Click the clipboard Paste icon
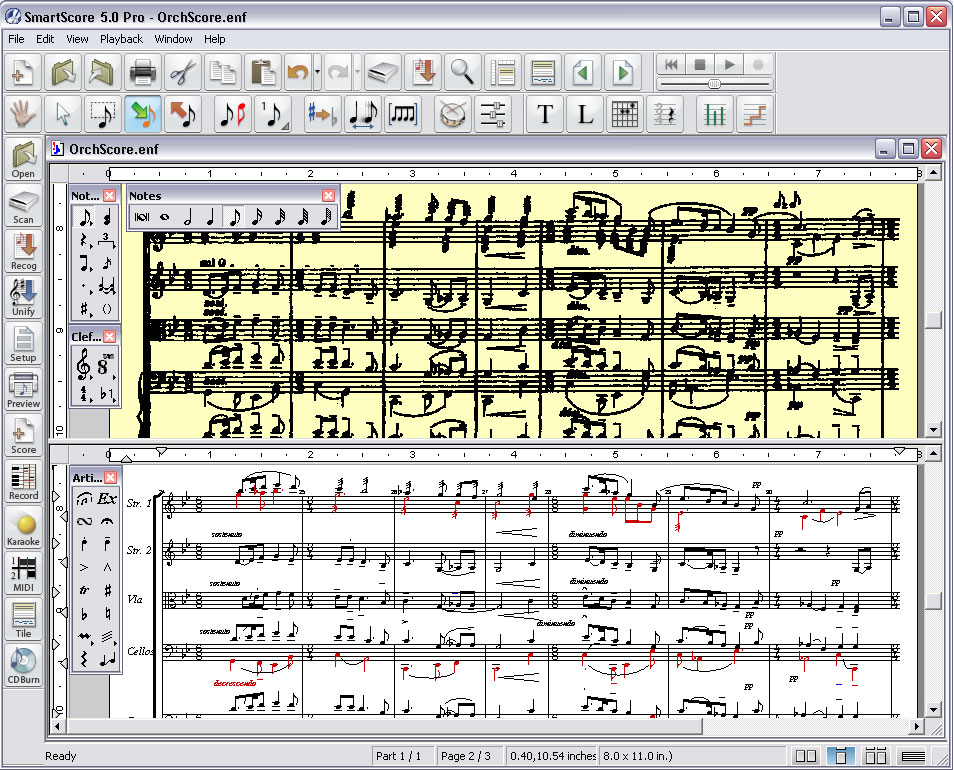Image resolution: width=954 pixels, height=770 pixels. click(x=262, y=72)
